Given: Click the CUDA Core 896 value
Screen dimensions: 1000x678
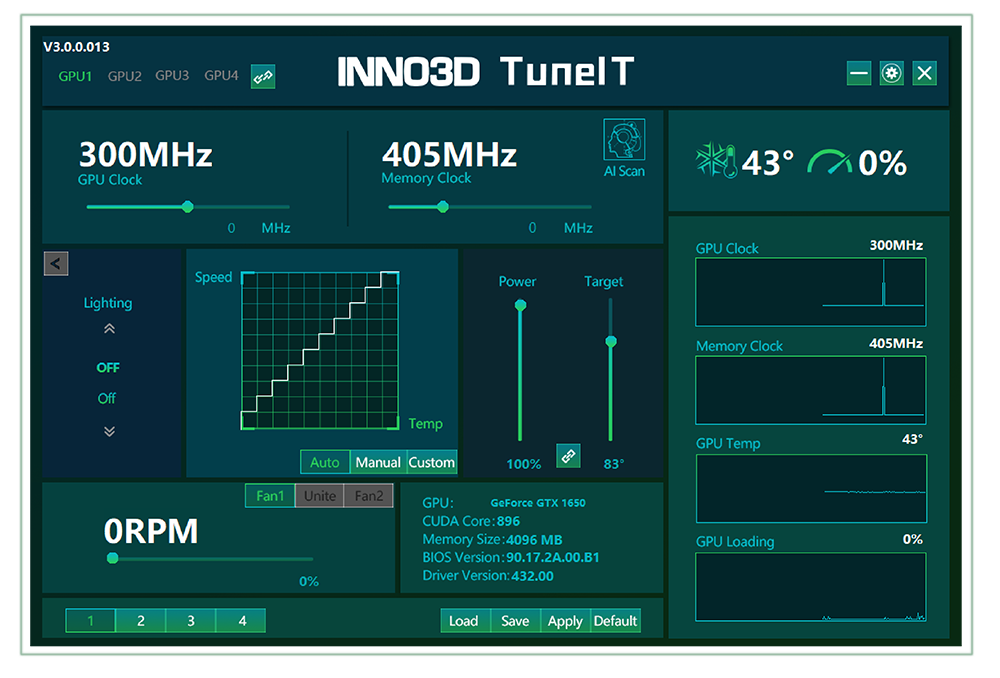Looking at the screenshot, I should [508, 521].
